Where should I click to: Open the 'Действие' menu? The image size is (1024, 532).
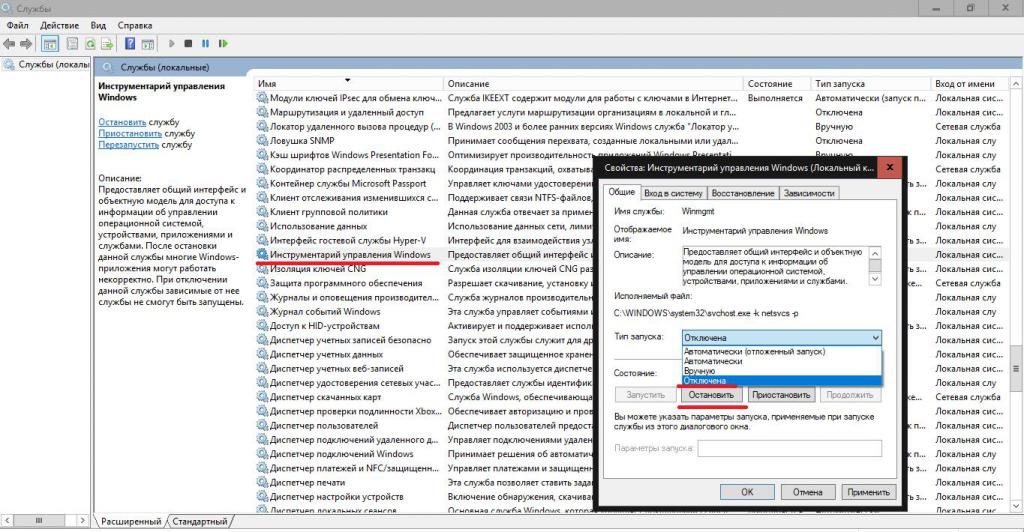60,24
